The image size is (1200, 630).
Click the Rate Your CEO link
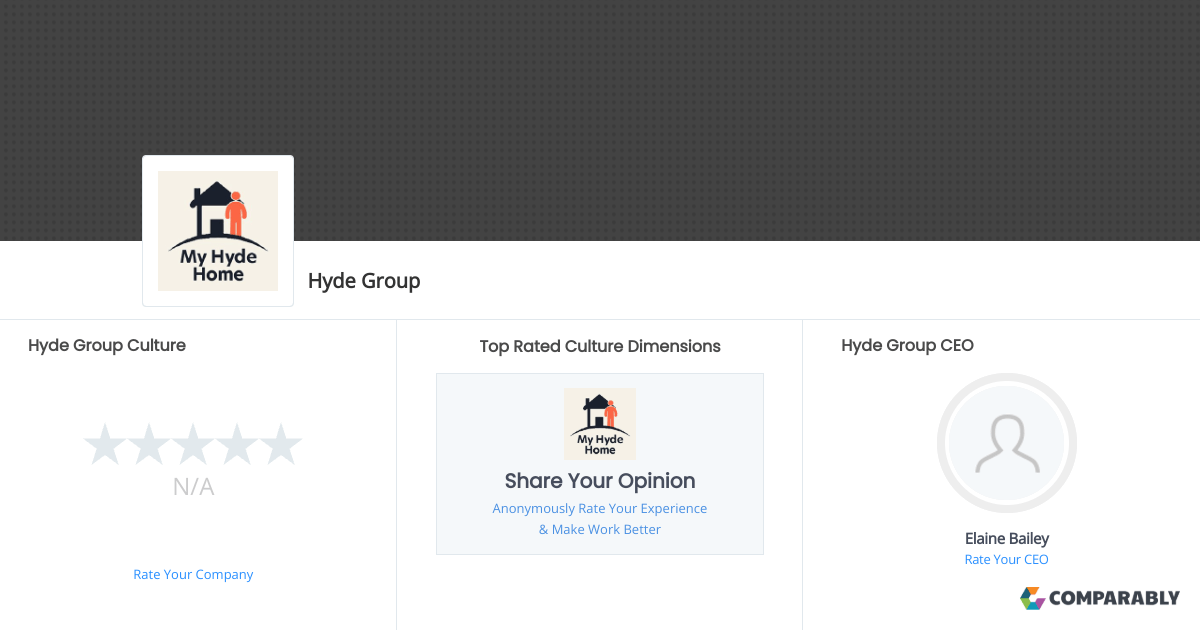[1006, 559]
